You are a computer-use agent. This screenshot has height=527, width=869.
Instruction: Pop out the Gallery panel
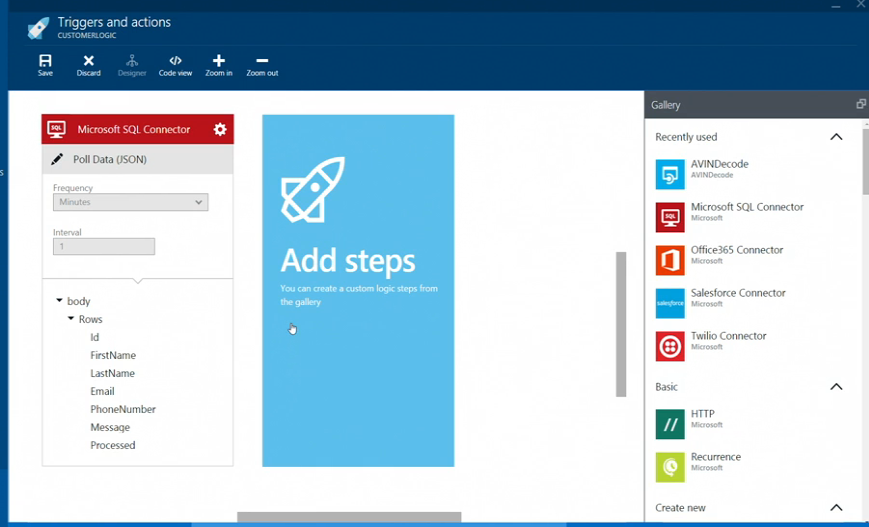[x=861, y=104]
